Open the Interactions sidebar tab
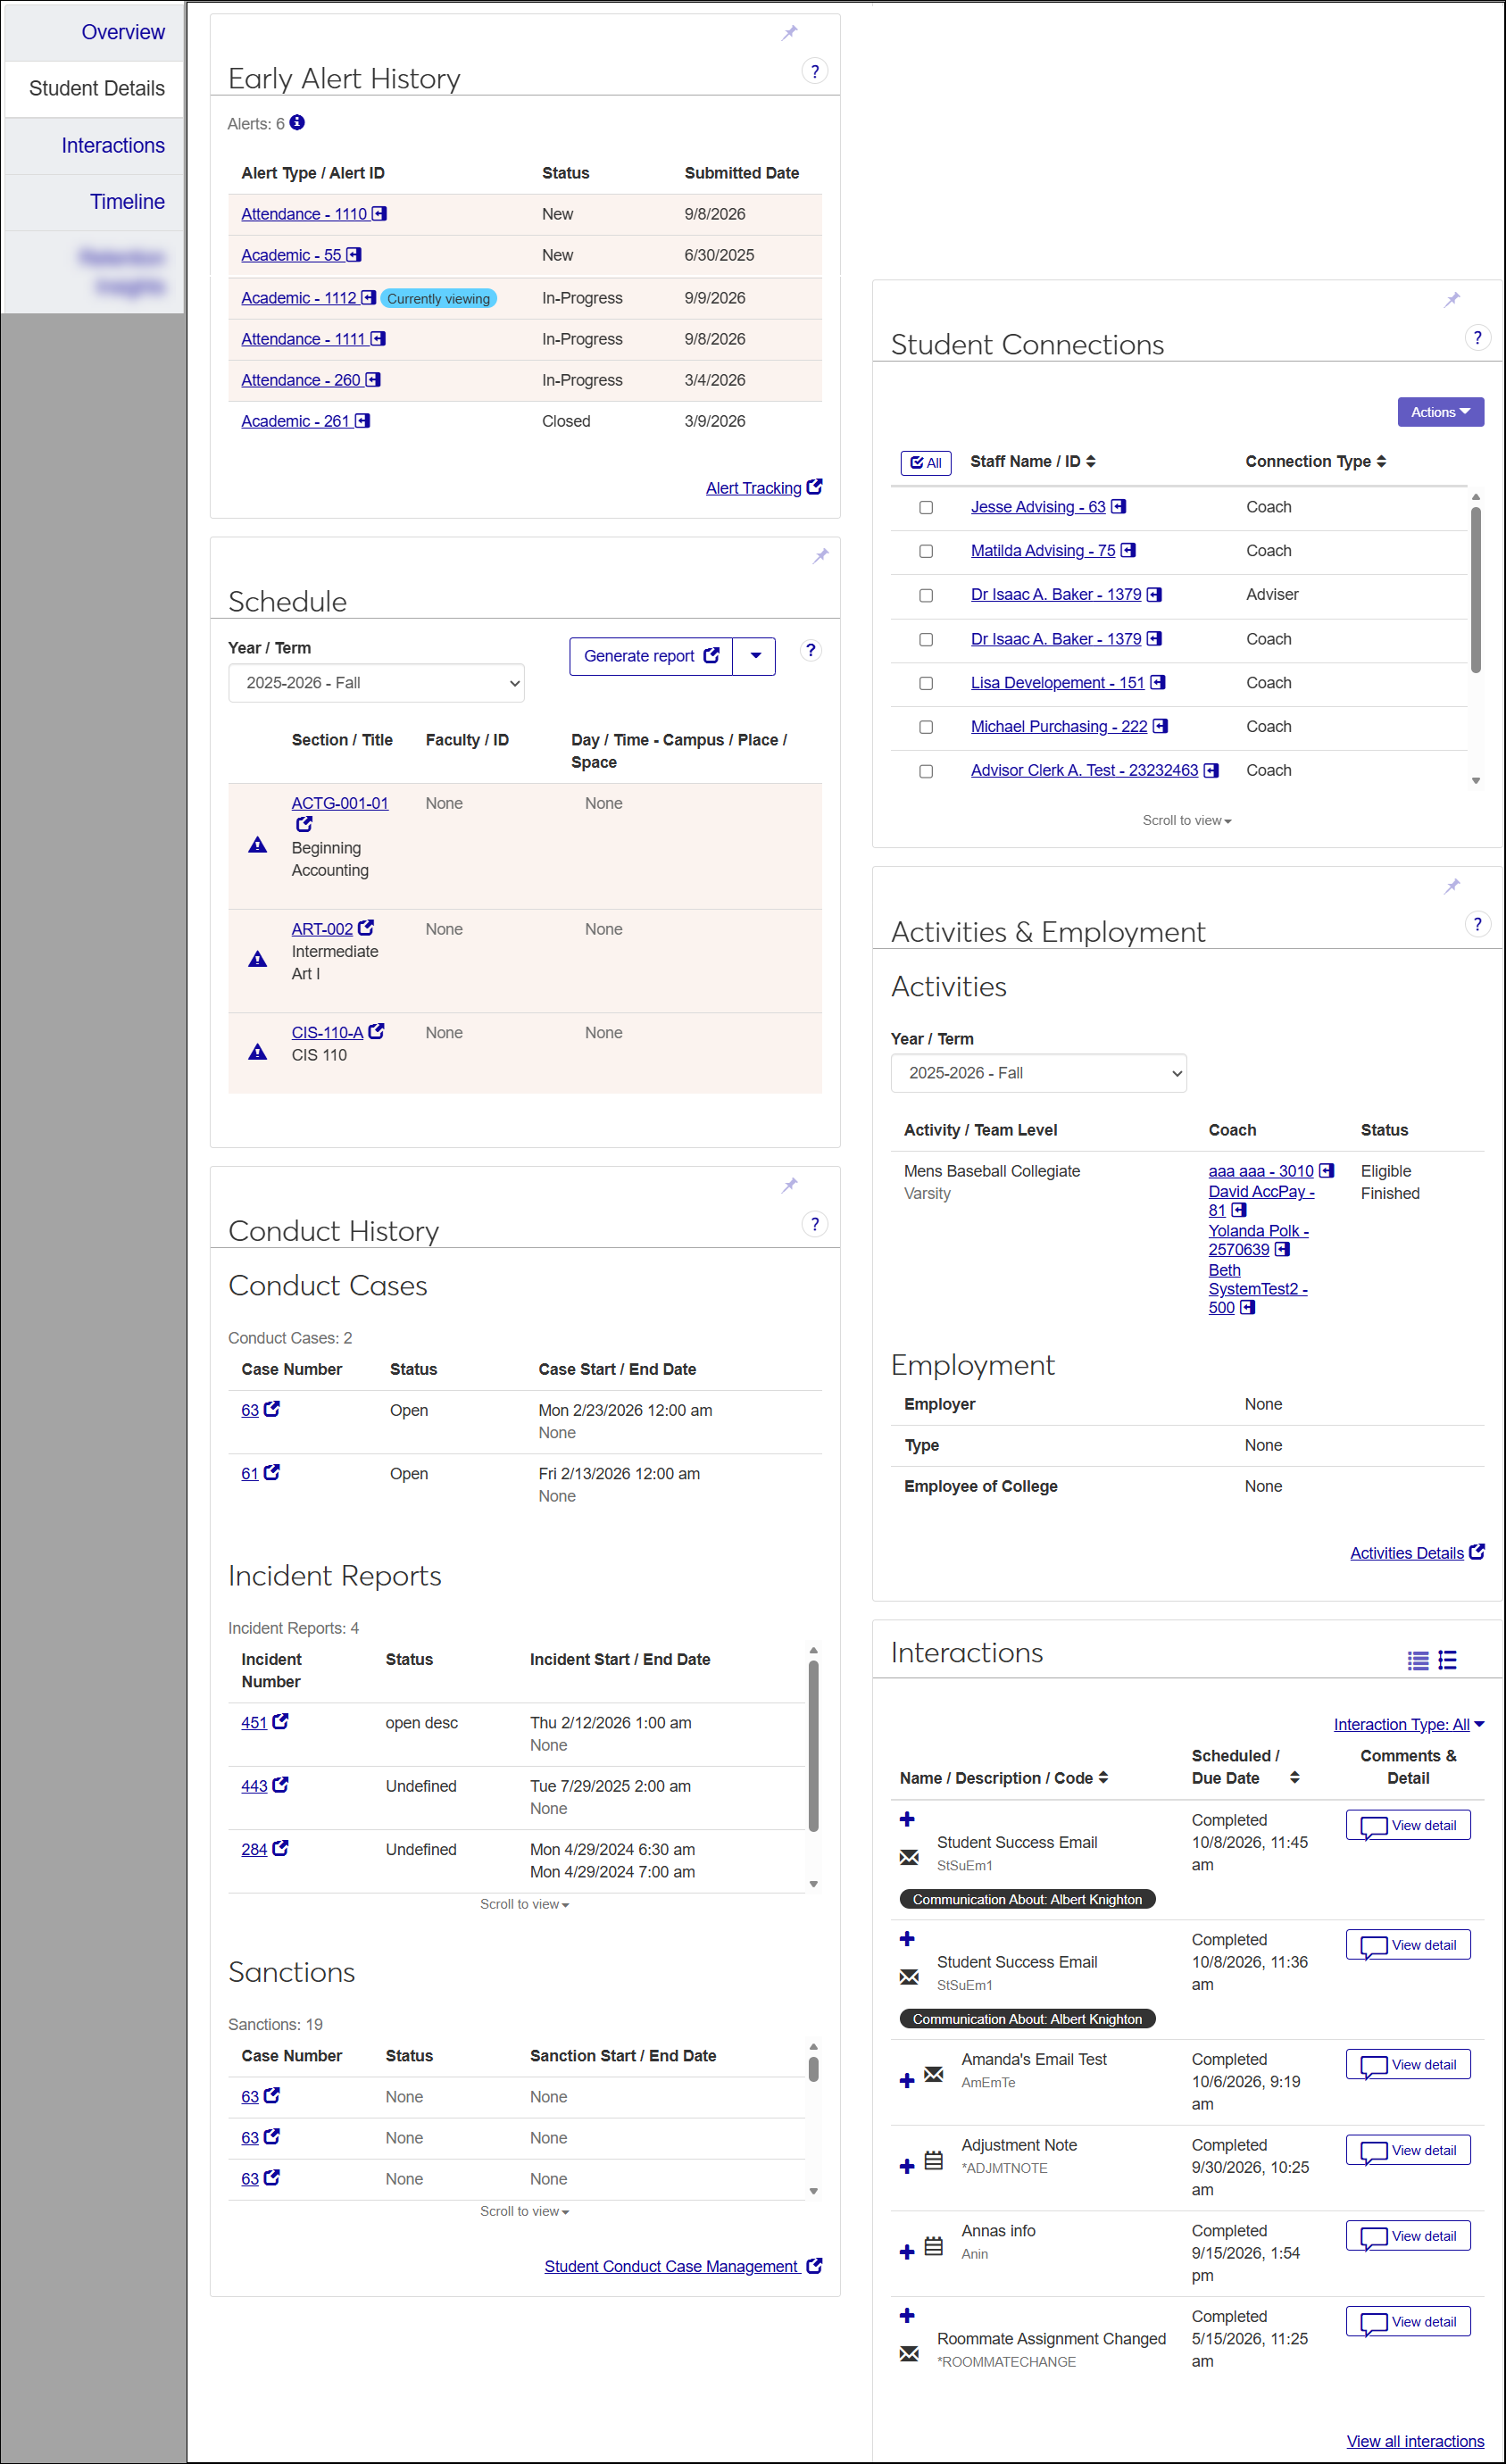Screen dimensions: 1506x2464 (94, 146)
